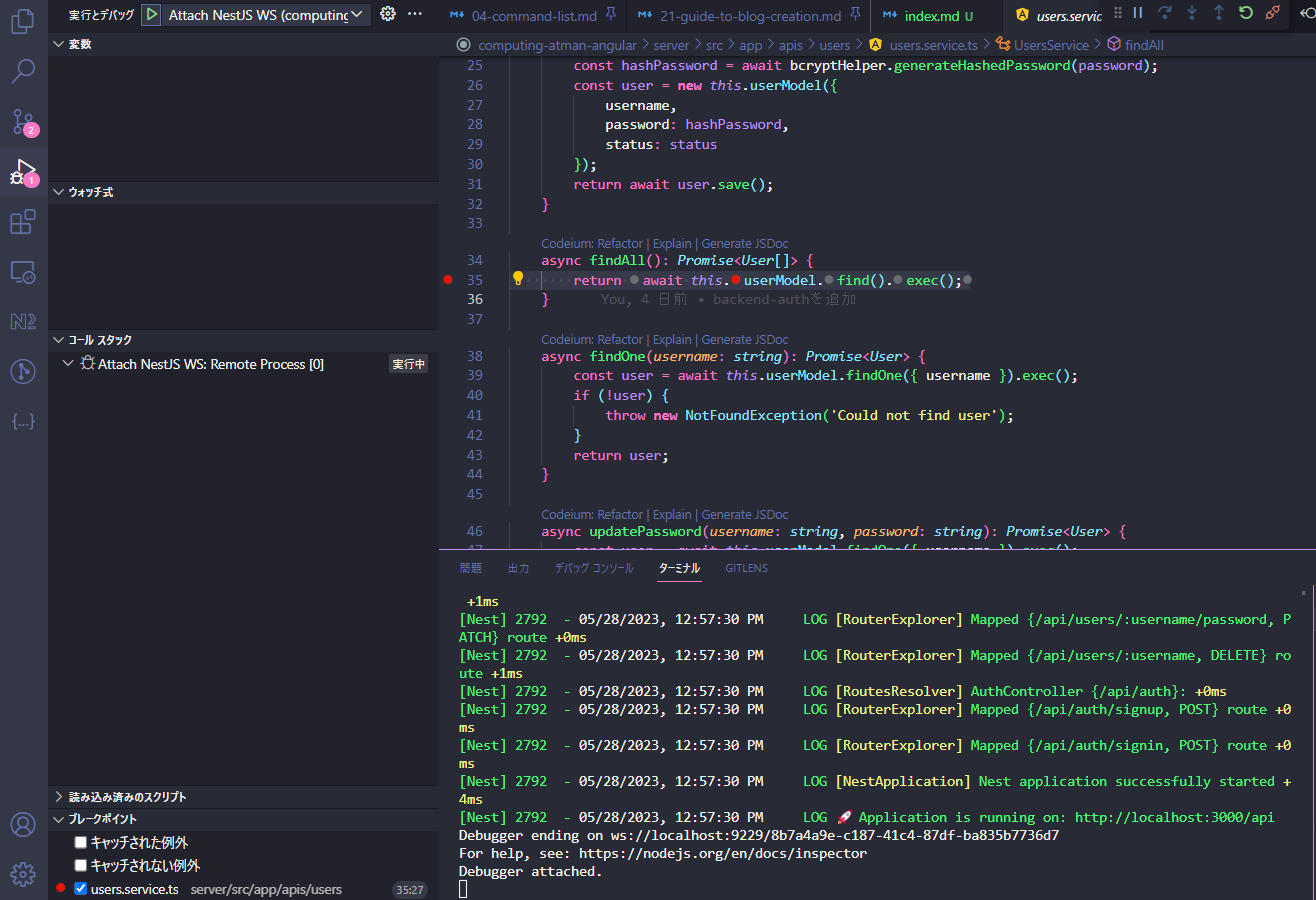Viewport: 1316px width, 900px height.
Task: Open the Search view in activity bar
Action: (x=23, y=71)
